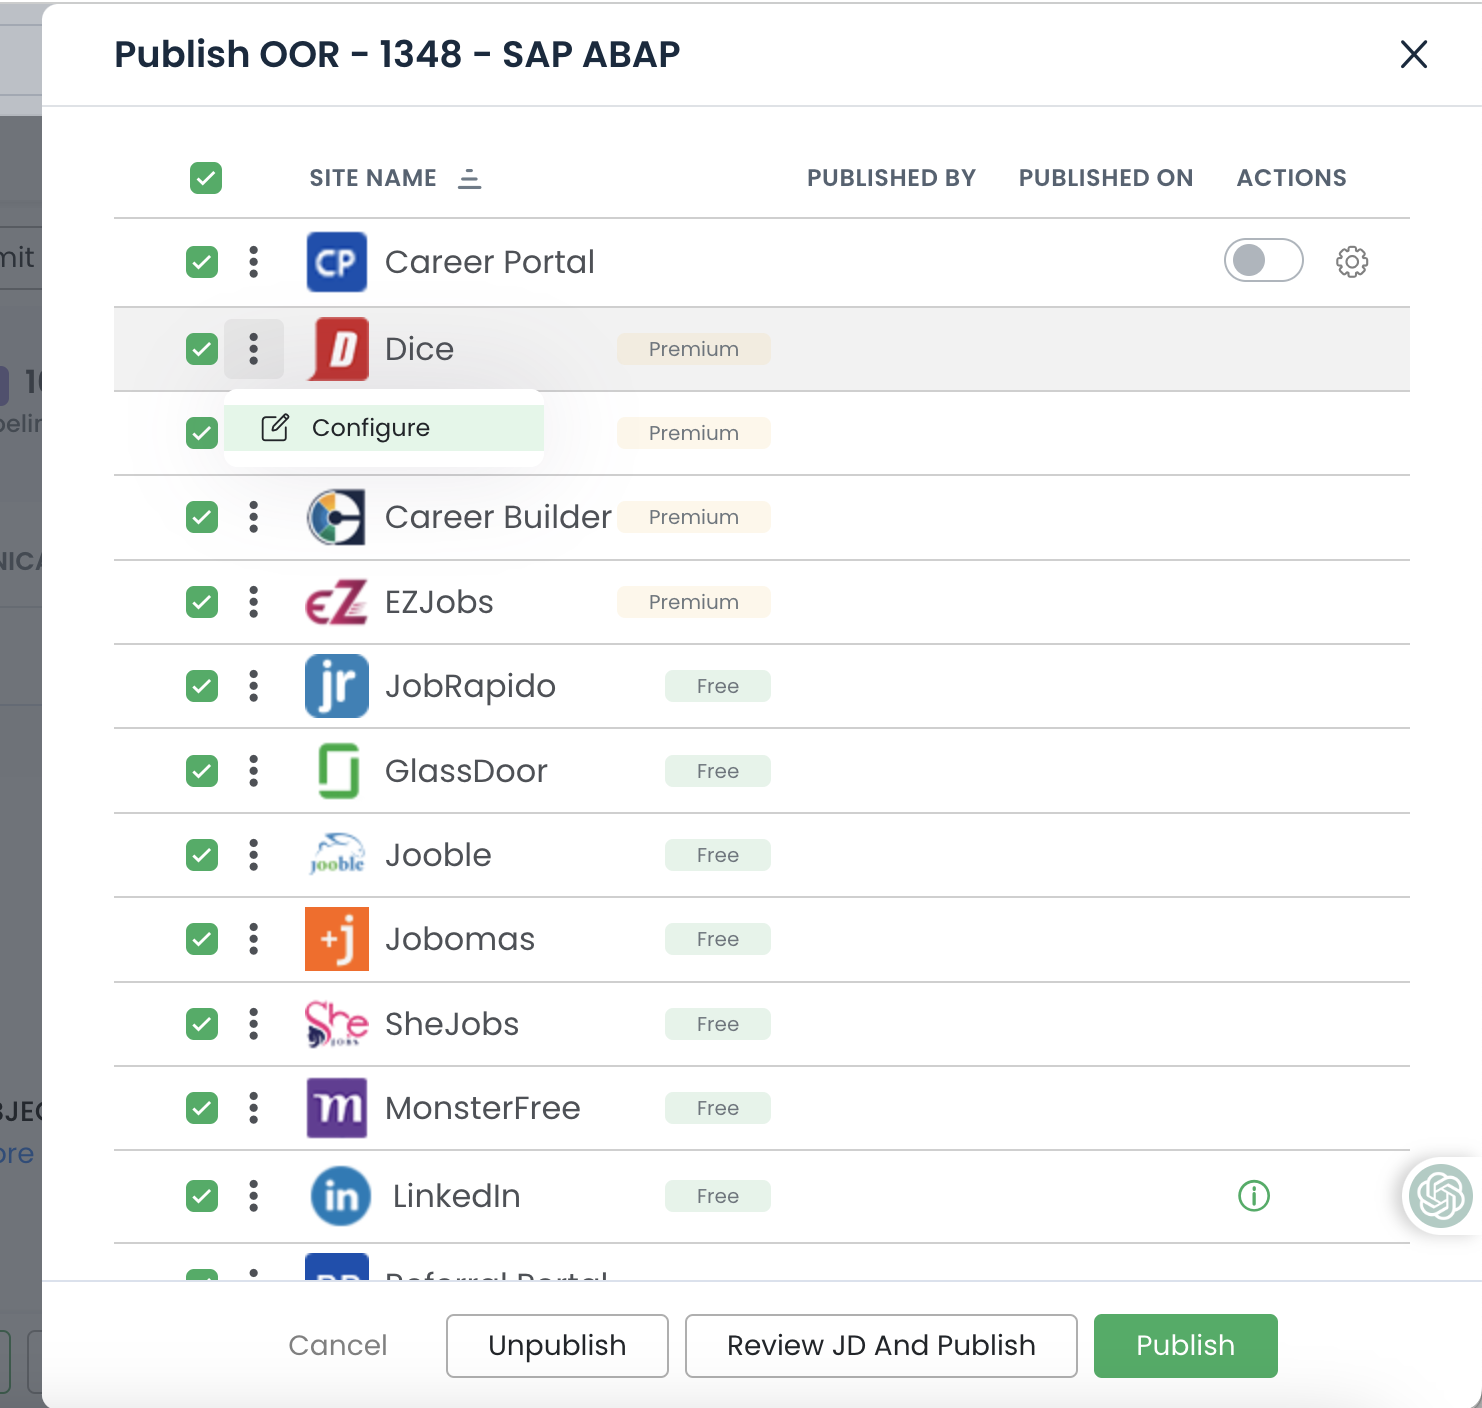Open Career Portal settings gear icon
This screenshot has width=1482, height=1408.
coord(1351,261)
